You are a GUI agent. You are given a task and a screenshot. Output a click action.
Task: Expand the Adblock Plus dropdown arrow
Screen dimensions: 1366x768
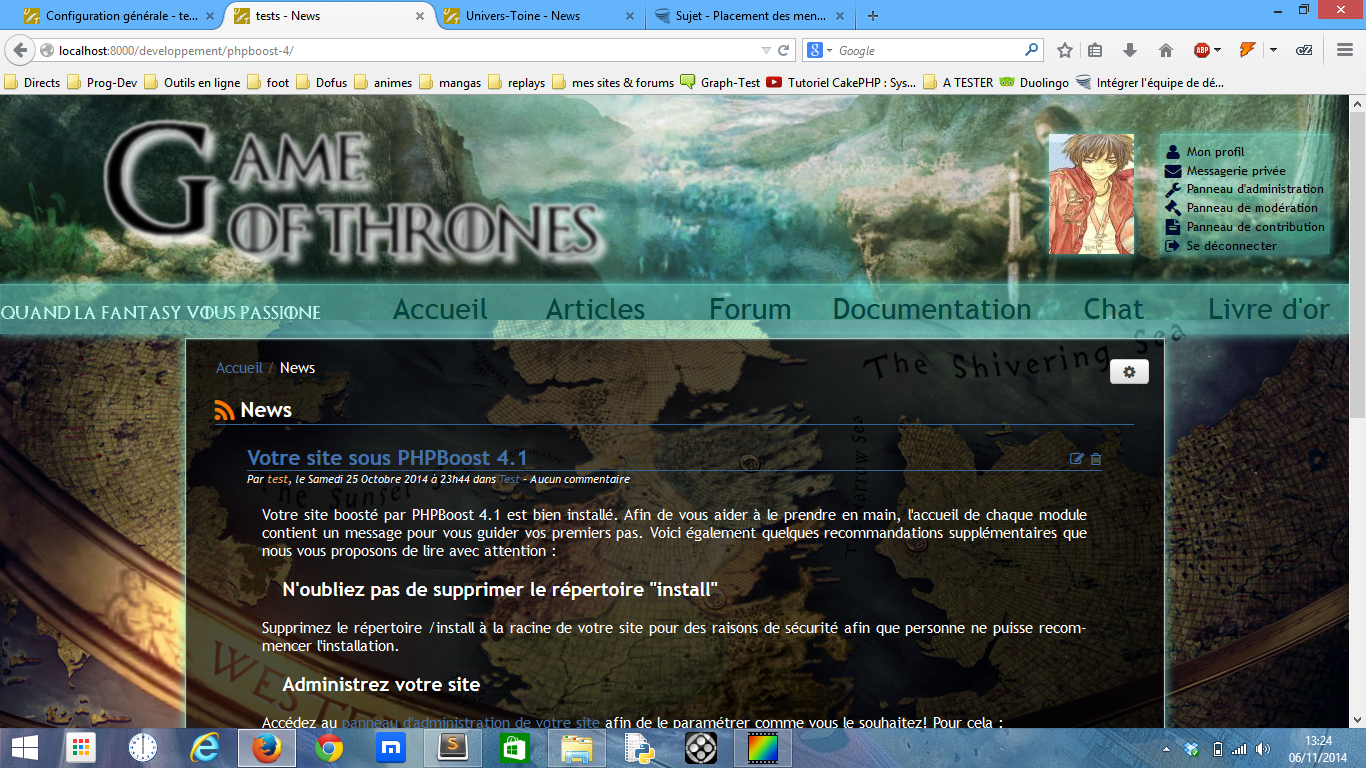[x=1217, y=50]
